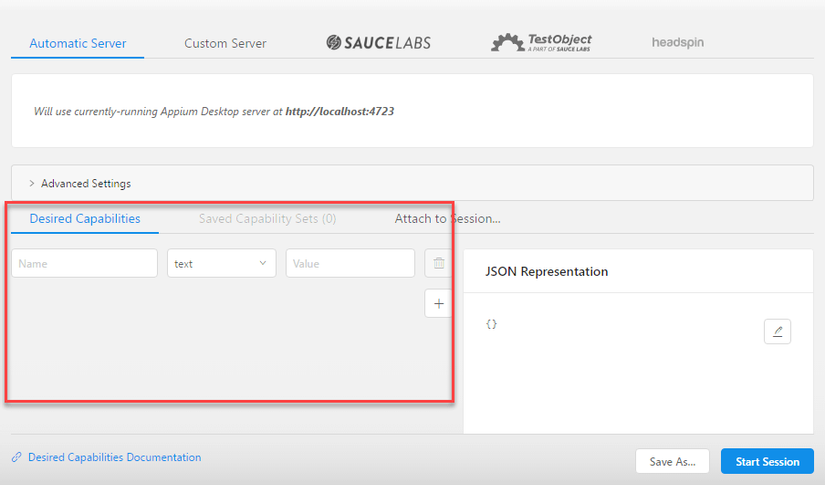This screenshot has width=825, height=485.
Task: Switch to Custom Server tab
Action: [x=225, y=44]
